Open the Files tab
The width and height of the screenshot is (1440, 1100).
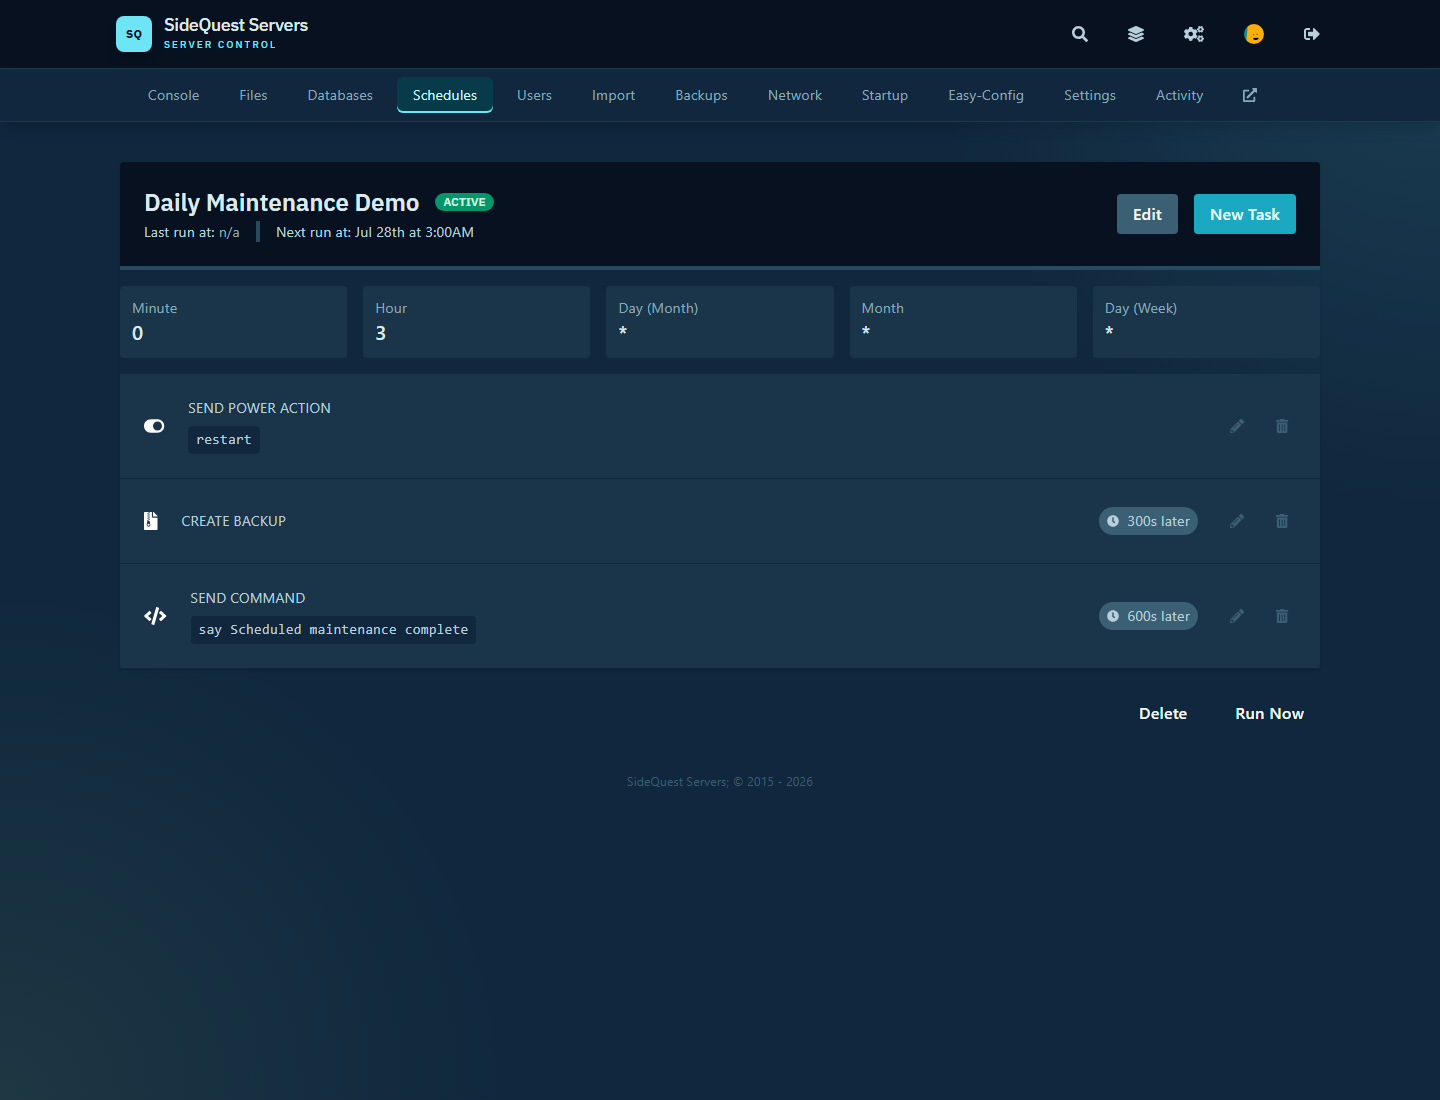click(253, 95)
